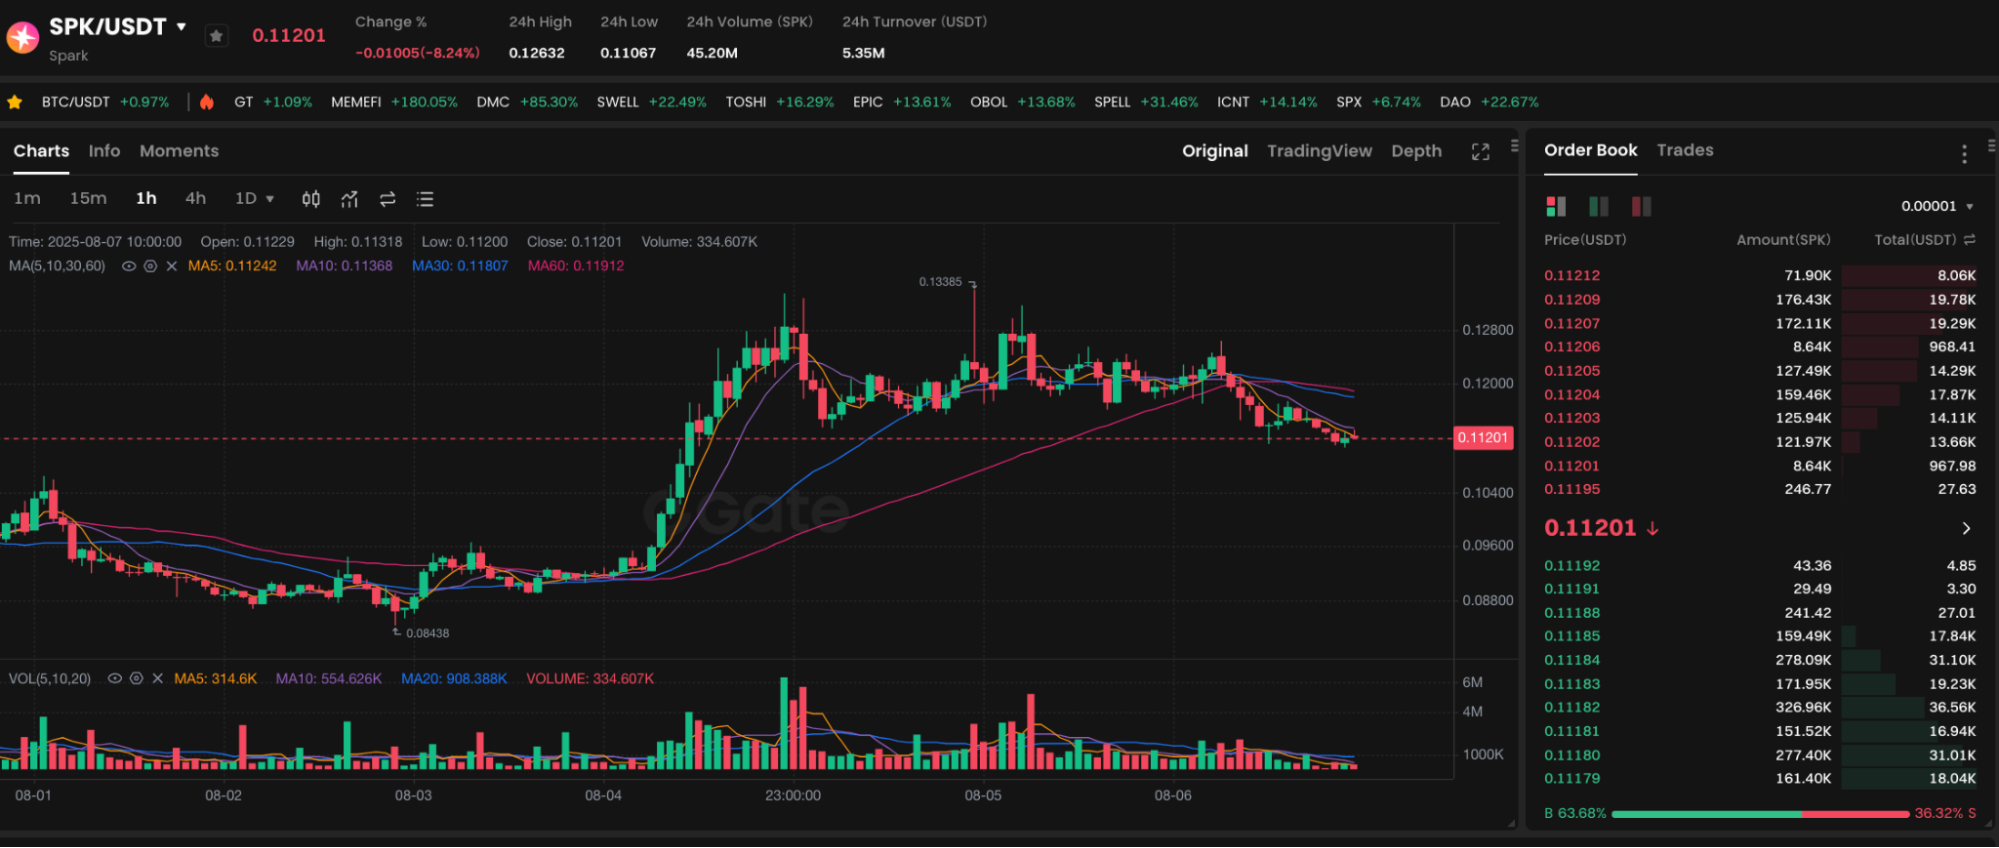Open TOSHI +16.29% ticker

[779, 102]
